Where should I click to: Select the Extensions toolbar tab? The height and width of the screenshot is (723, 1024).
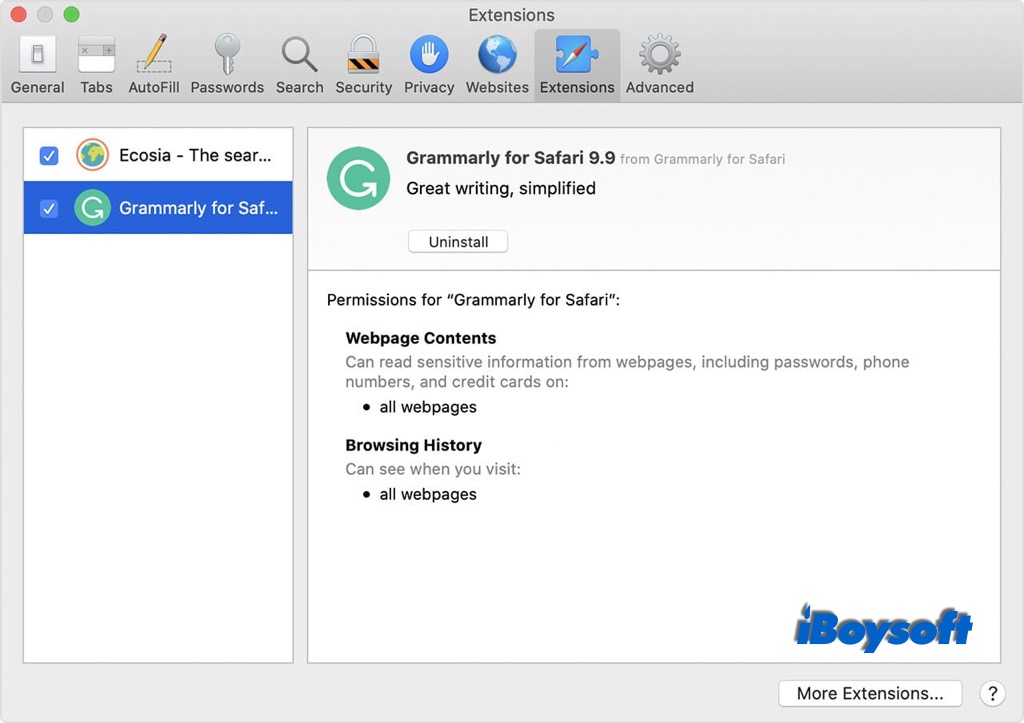click(577, 64)
